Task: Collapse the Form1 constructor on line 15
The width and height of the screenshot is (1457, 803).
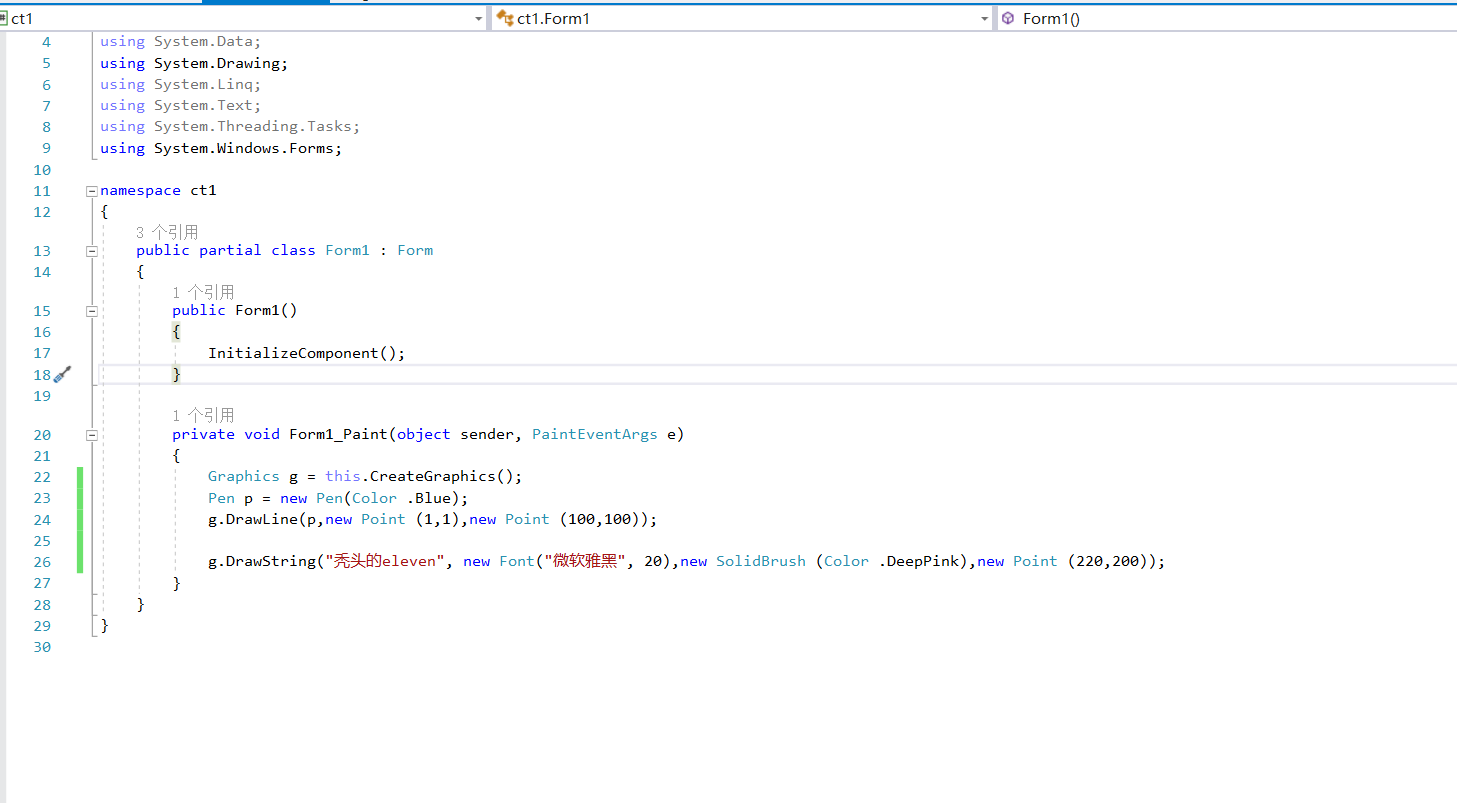Action: (91, 310)
